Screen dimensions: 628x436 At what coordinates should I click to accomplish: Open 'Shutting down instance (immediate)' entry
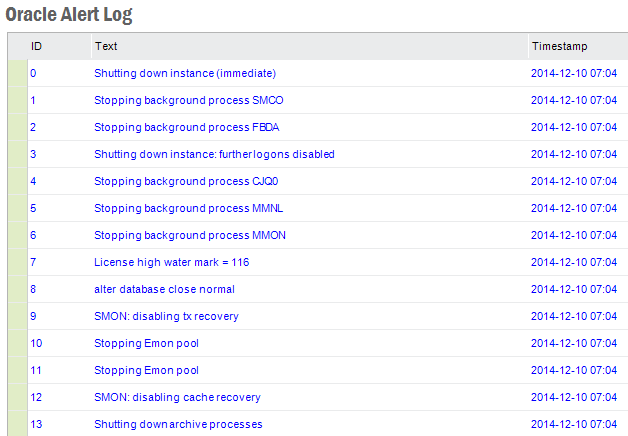click(x=184, y=73)
